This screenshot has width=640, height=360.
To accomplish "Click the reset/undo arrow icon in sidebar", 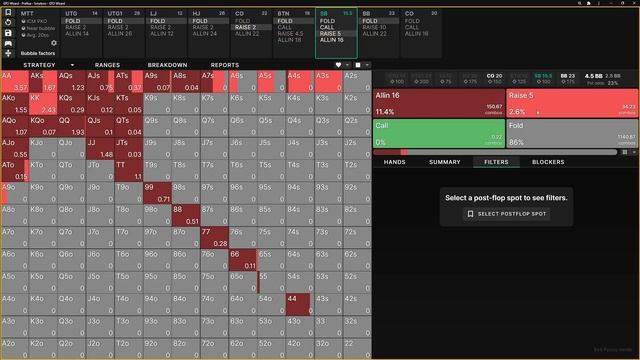I will coord(8,22).
